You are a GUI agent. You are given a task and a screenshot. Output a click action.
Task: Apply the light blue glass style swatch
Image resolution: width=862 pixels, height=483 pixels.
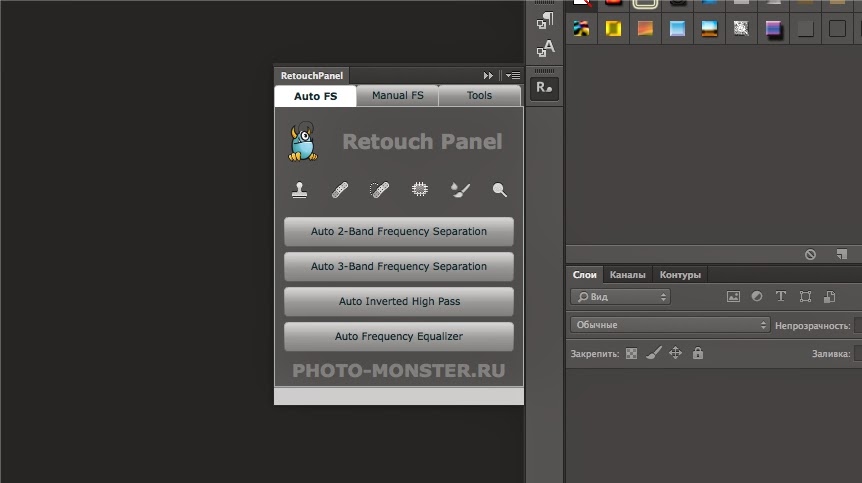(677, 29)
